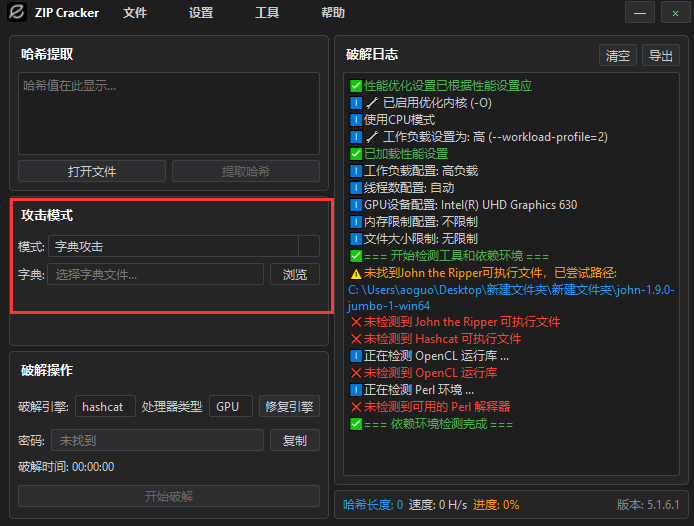Open the 模式 attack mode dropdown
Viewport: 694px width, 526px height.
183,246
